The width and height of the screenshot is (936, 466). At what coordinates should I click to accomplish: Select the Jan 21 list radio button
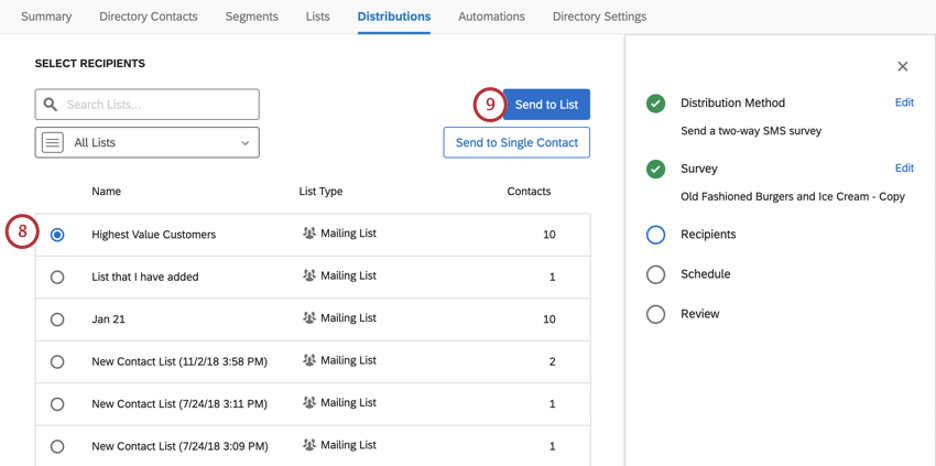click(57, 319)
